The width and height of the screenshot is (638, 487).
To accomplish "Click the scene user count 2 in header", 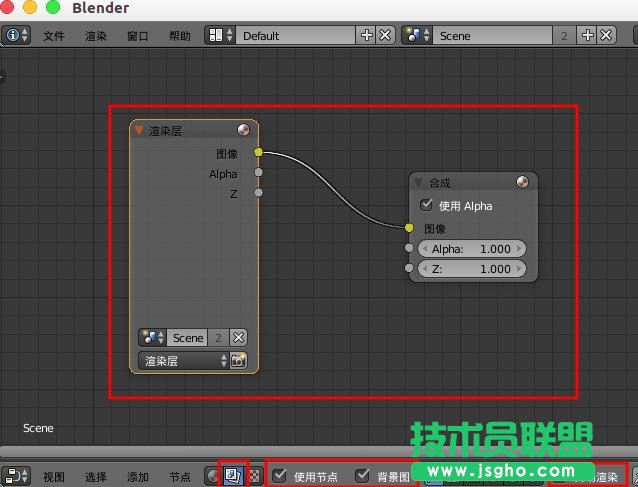I will point(564,36).
